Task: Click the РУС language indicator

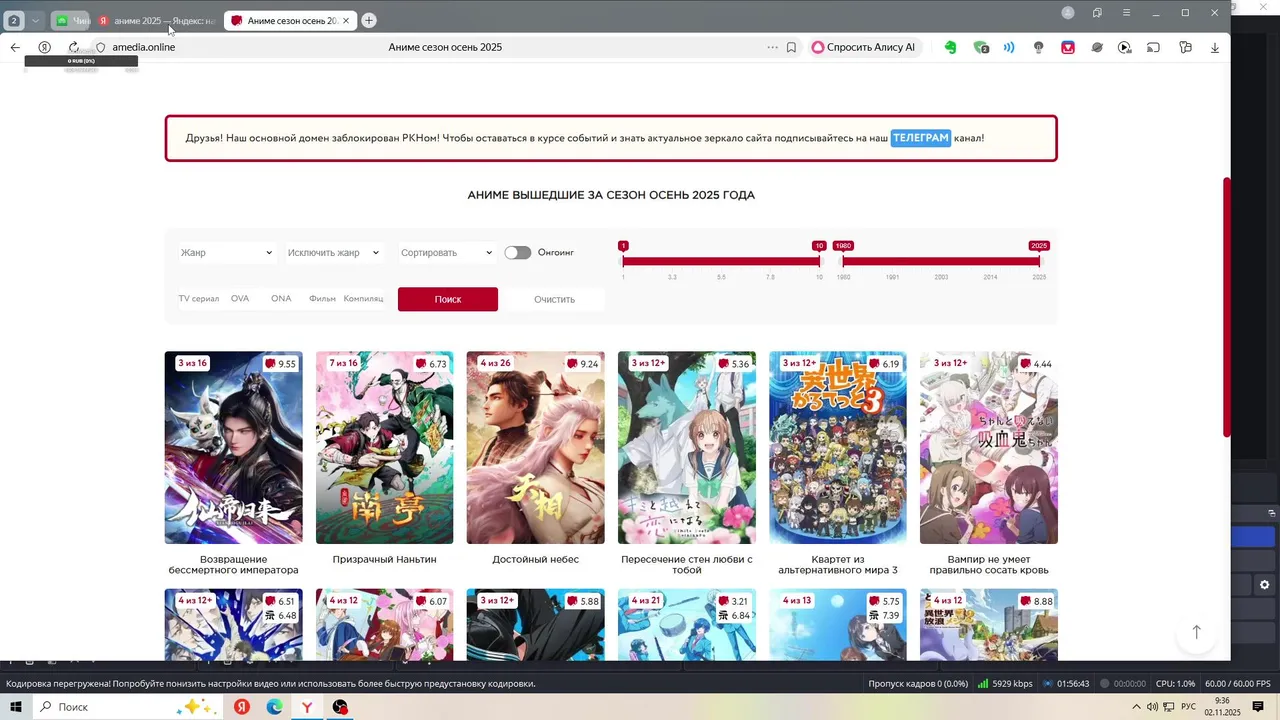Action: coord(1186,707)
